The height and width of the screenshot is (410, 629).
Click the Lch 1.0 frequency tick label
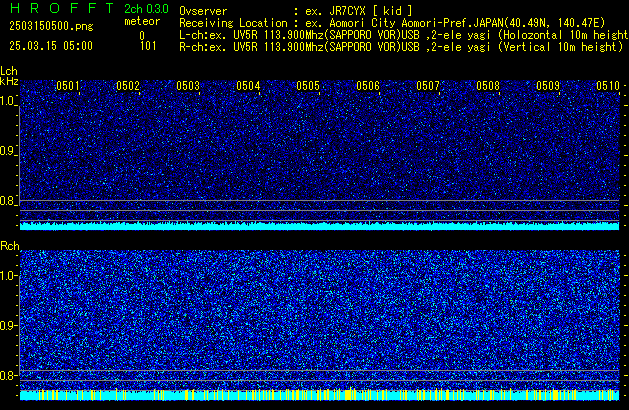click(x=8, y=101)
